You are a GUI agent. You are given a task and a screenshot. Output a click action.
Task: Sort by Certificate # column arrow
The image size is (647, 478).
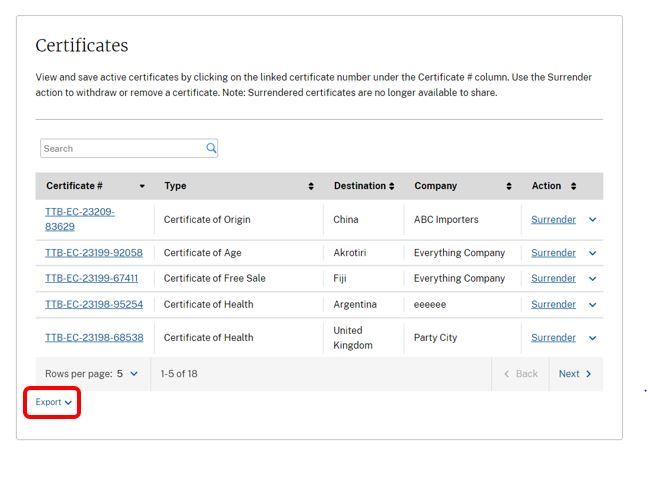click(x=142, y=186)
